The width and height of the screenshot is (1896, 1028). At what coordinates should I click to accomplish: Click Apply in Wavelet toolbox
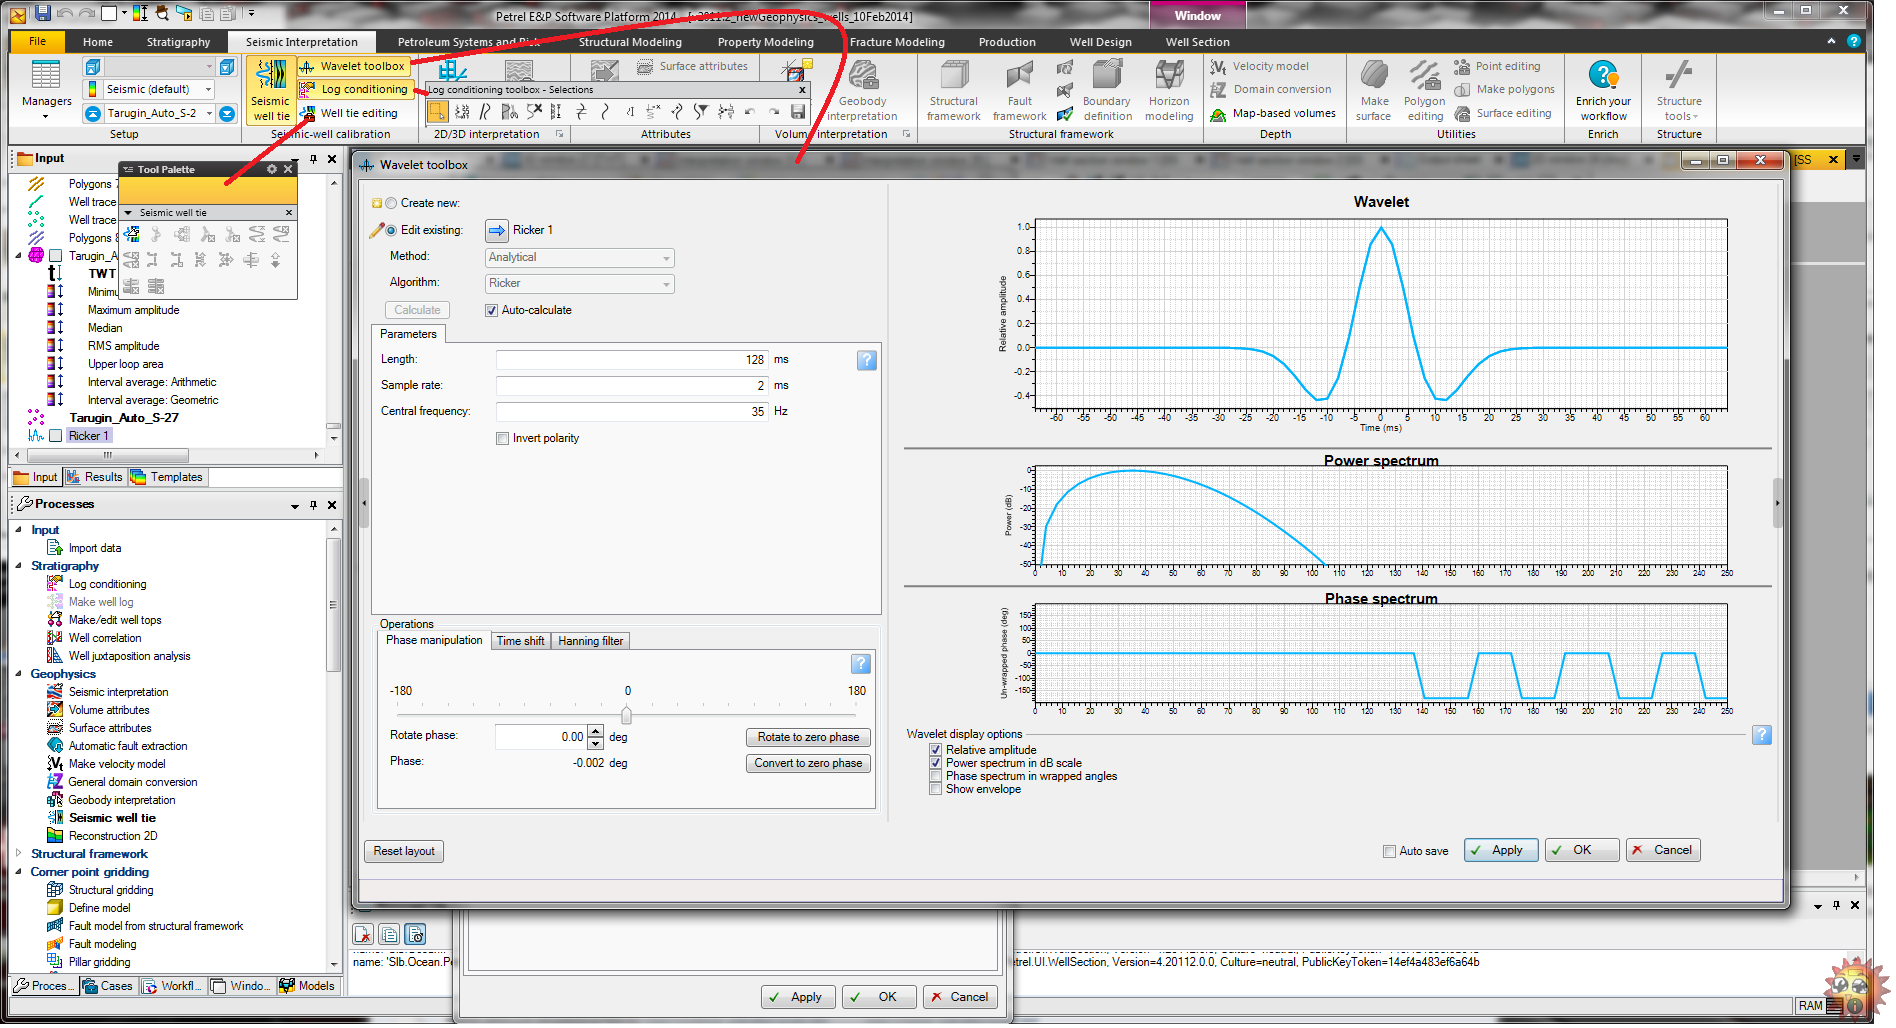pos(1501,850)
